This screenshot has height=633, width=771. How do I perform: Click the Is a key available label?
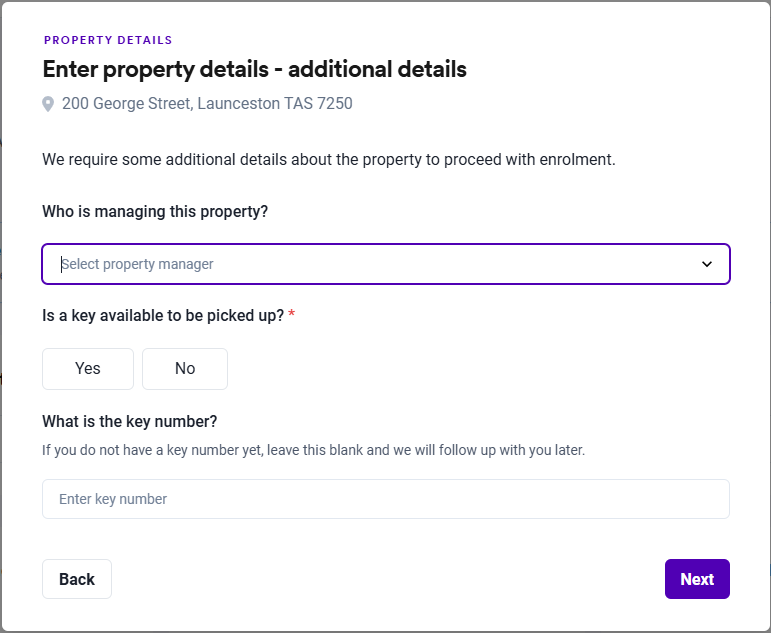point(163,316)
